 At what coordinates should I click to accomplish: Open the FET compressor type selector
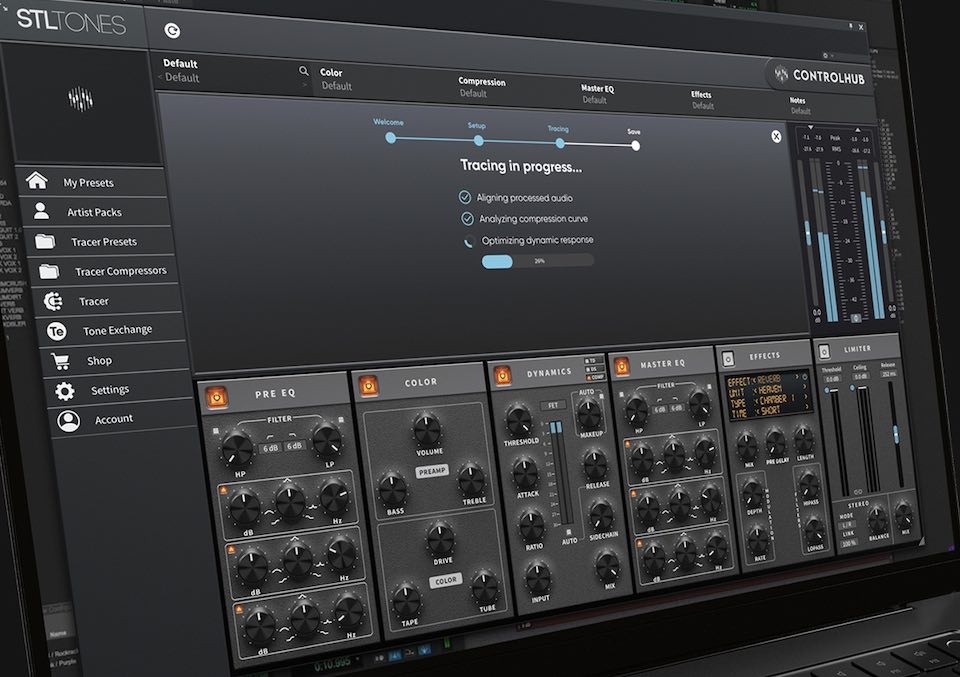(553, 405)
